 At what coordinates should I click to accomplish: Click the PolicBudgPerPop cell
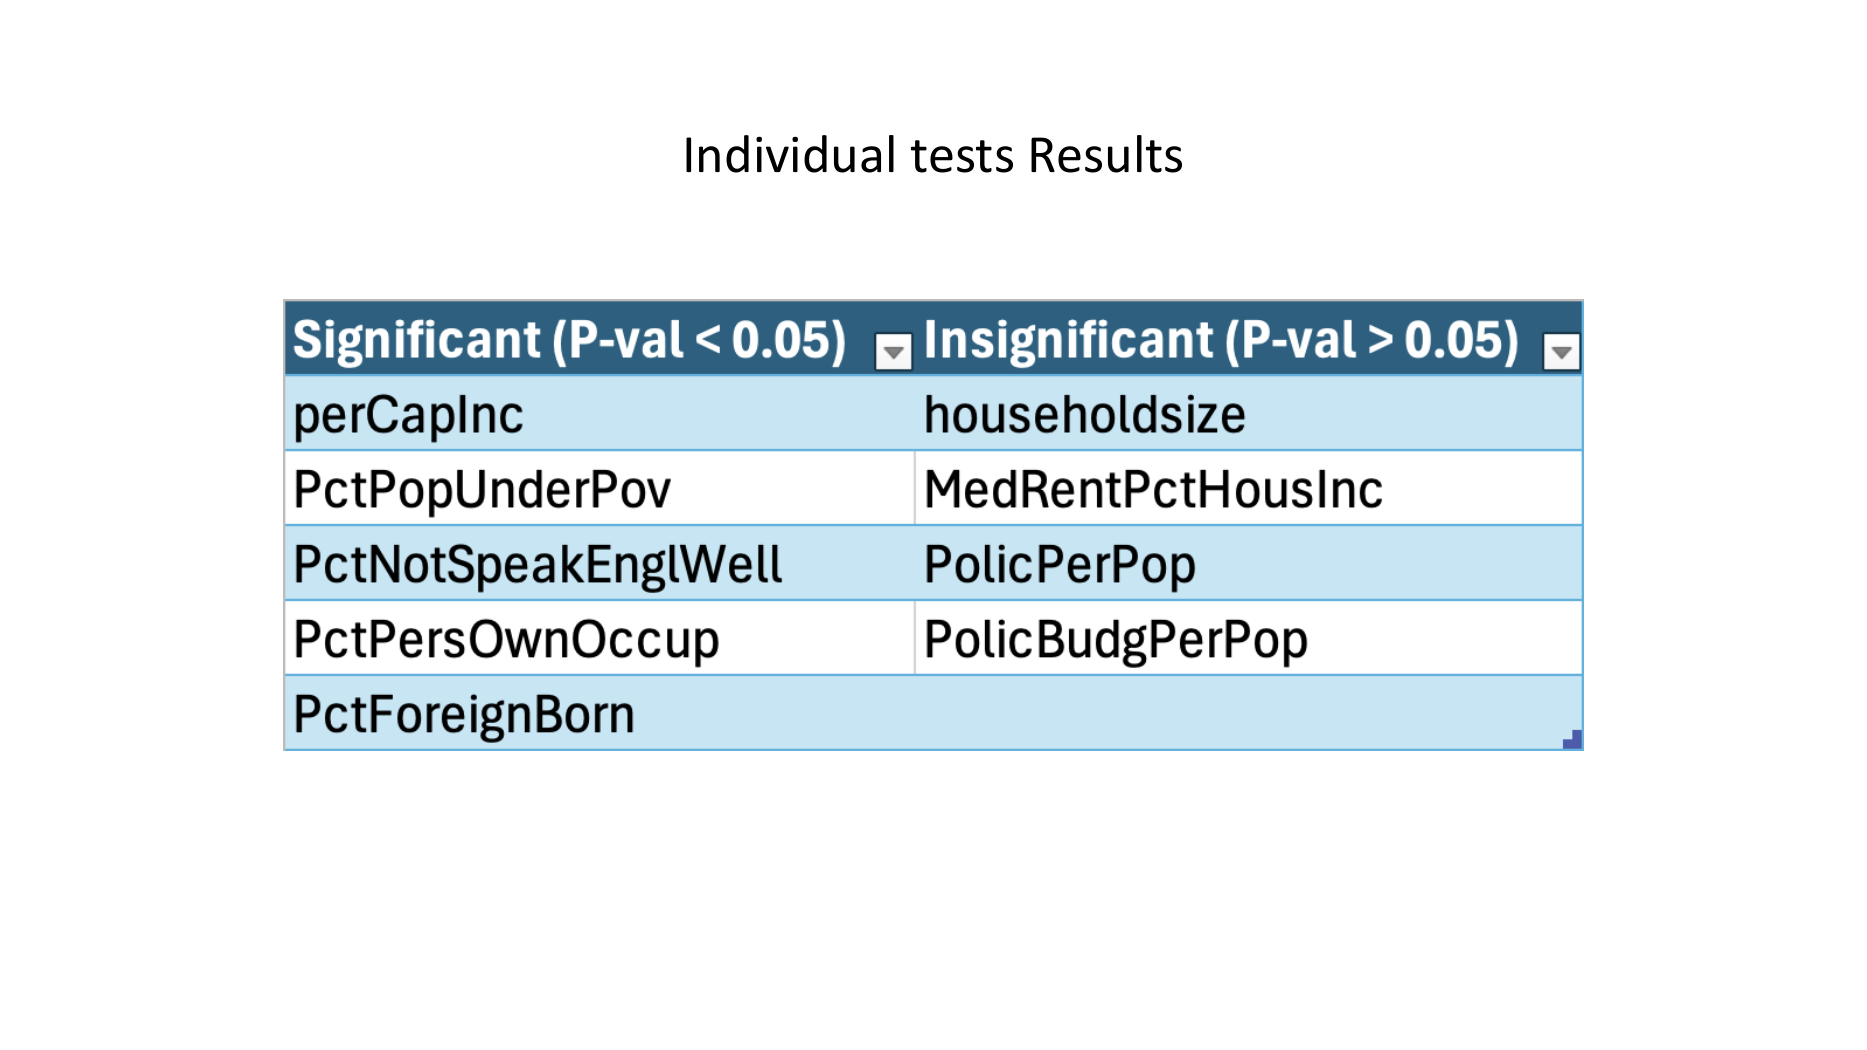(1248, 638)
